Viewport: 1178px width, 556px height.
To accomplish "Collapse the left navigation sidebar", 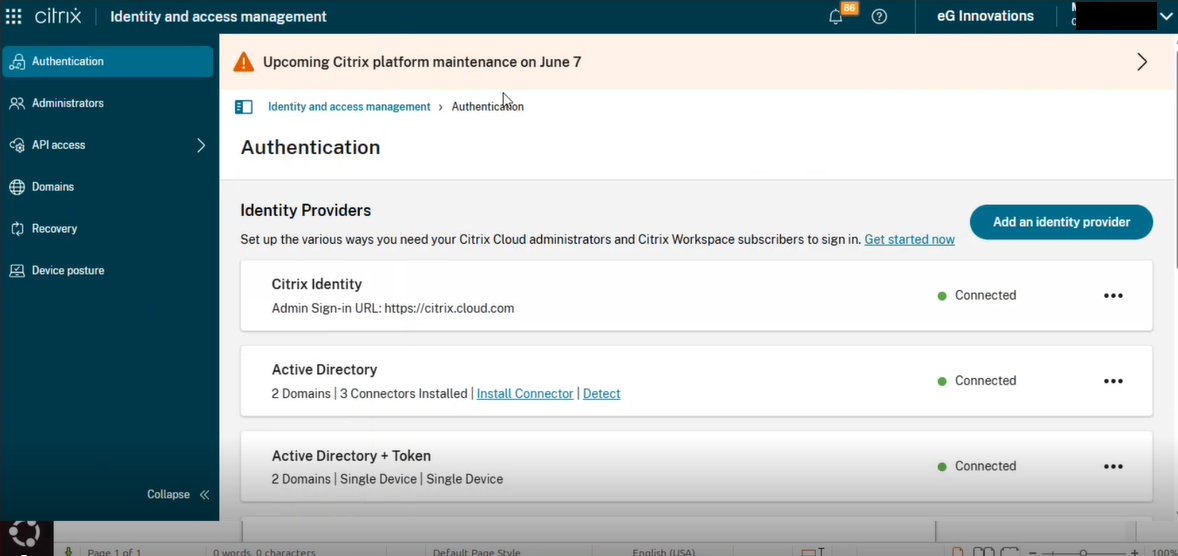I will click(x=178, y=494).
